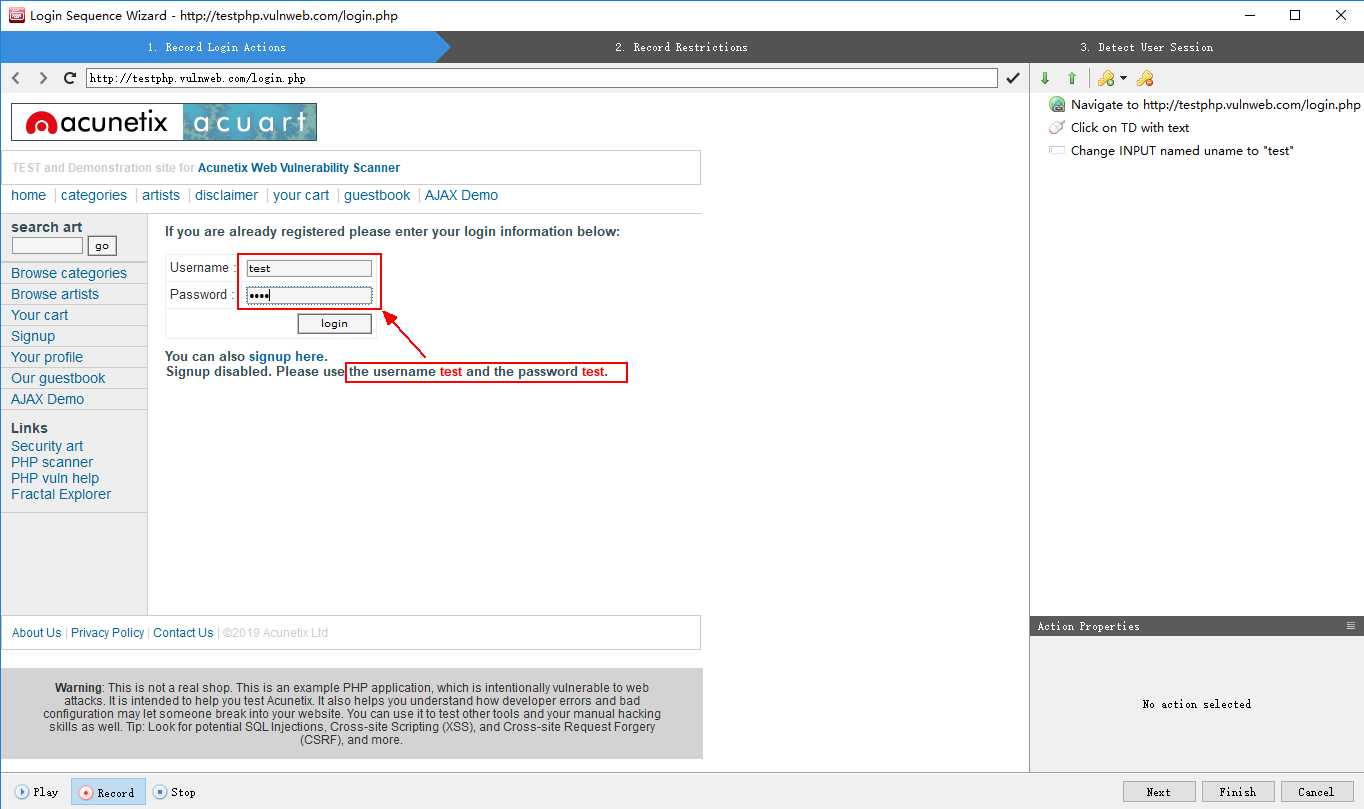Click the login button on the page
The width and height of the screenshot is (1364, 809).
click(334, 323)
